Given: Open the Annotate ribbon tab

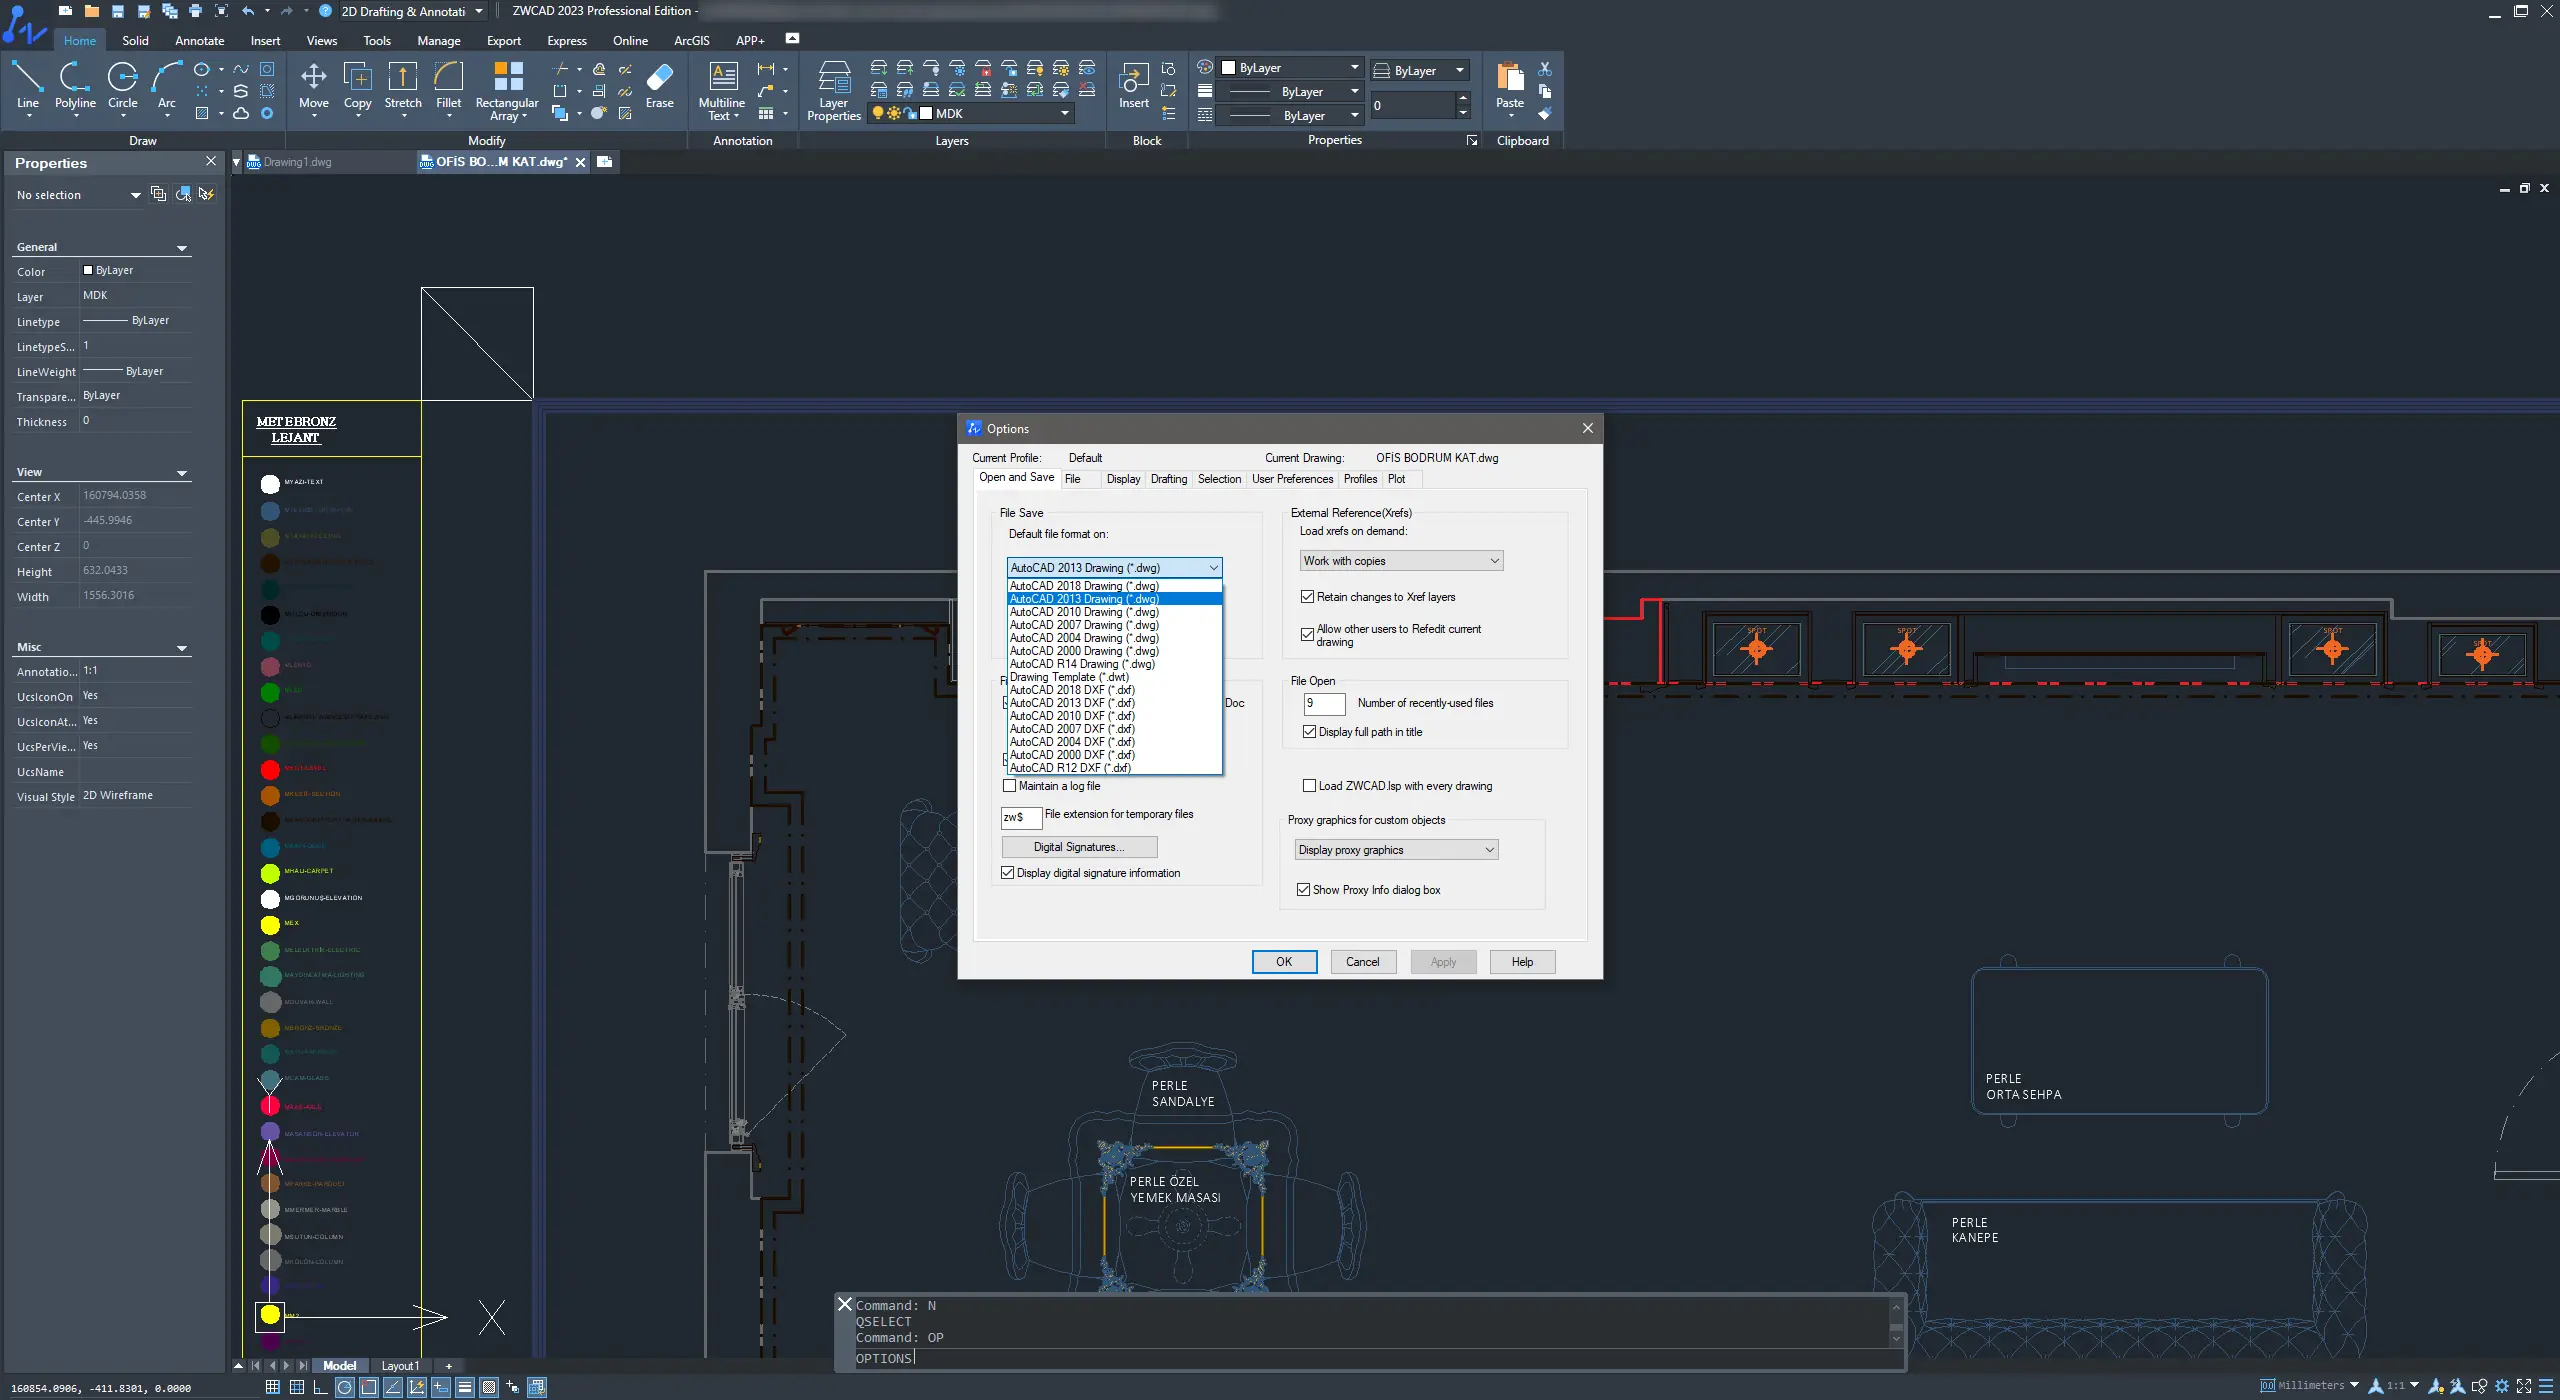Looking at the screenshot, I should [x=199, y=41].
